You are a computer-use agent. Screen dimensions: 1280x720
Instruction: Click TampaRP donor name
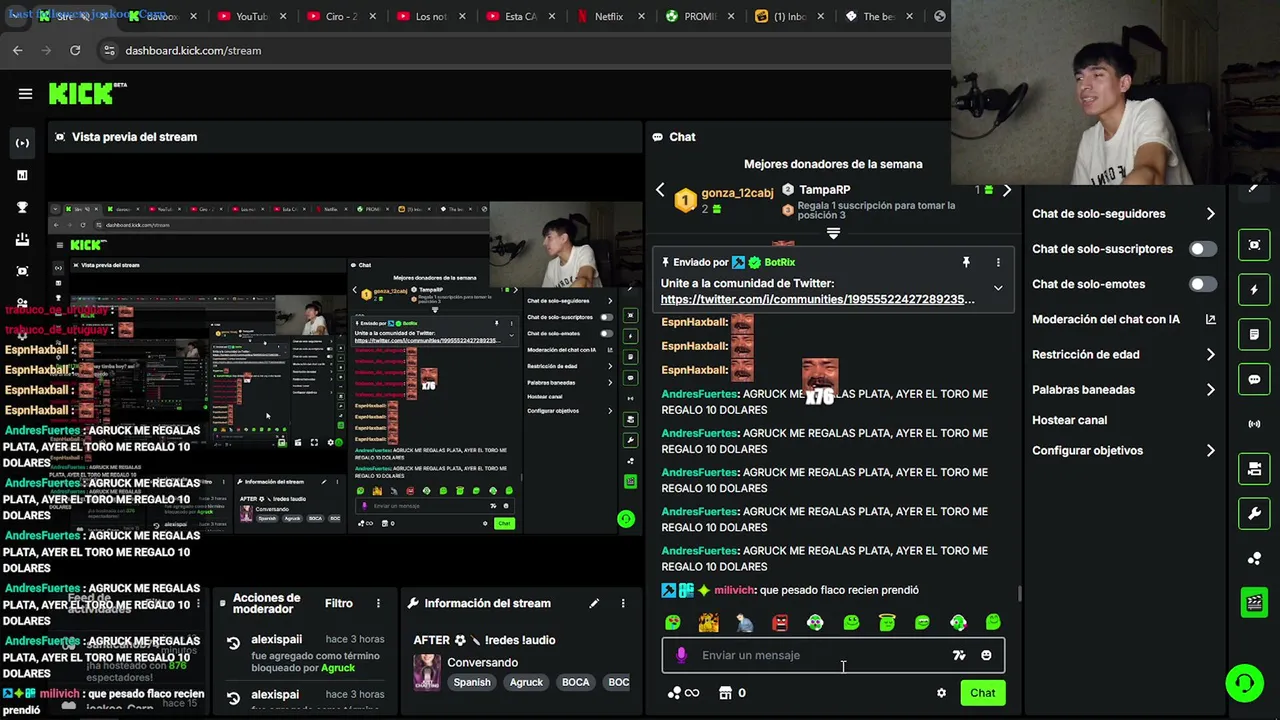tap(824, 189)
